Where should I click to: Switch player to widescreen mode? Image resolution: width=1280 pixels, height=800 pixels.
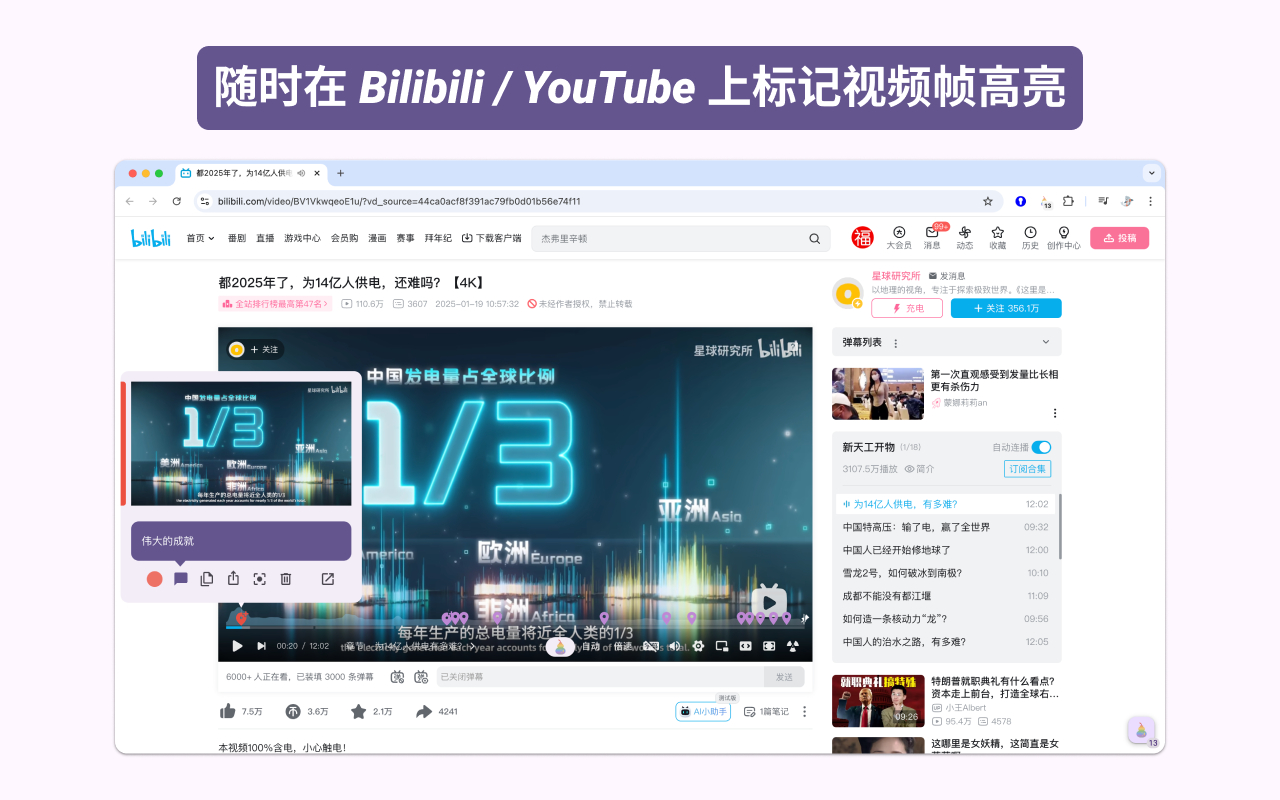pyautogui.click(x=745, y=646)
